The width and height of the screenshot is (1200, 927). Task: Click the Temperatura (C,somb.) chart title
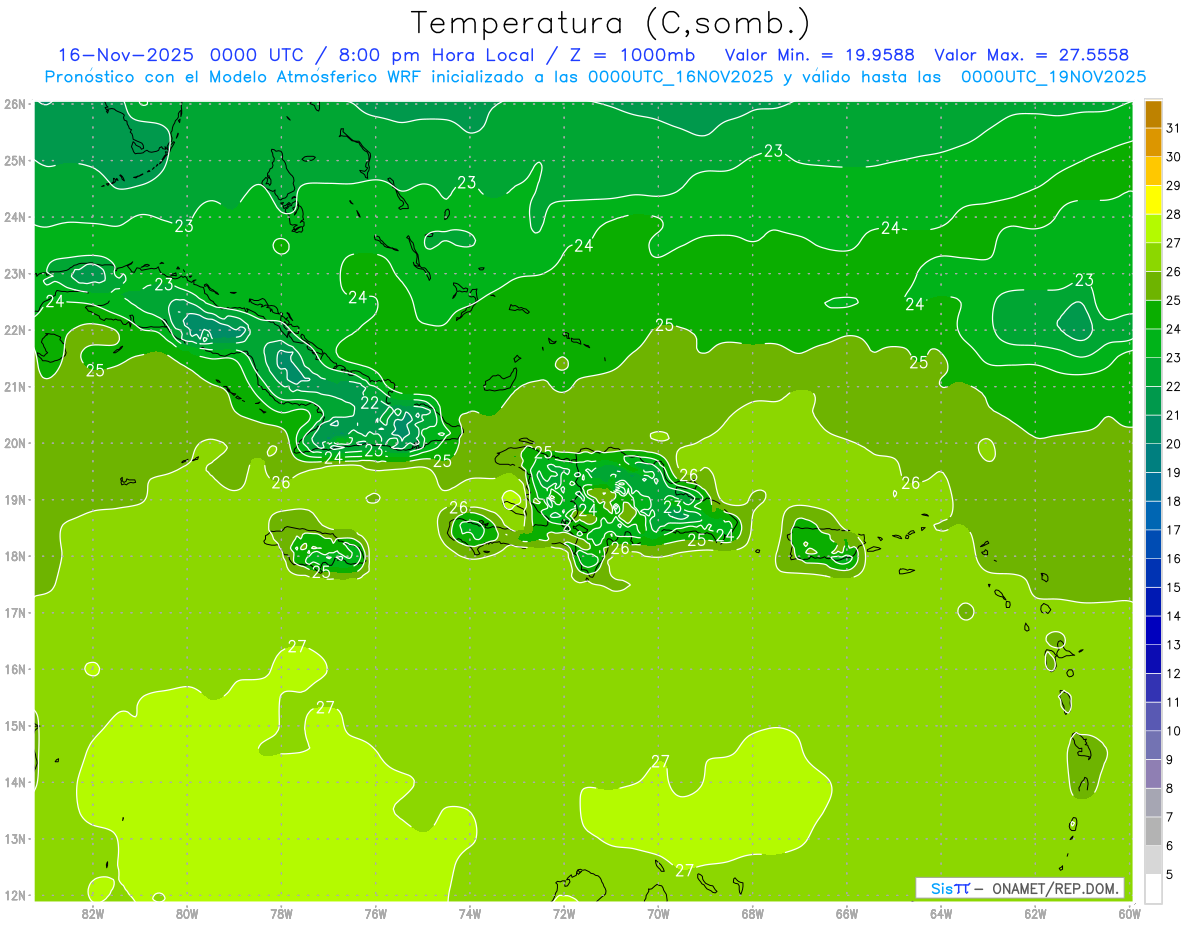pos(611,22)
